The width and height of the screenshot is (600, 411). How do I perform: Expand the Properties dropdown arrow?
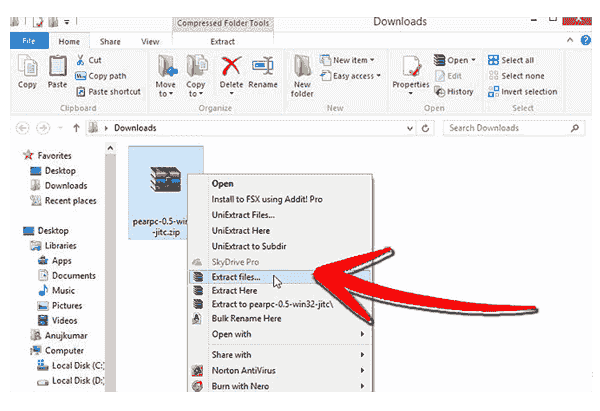(411, 93)
